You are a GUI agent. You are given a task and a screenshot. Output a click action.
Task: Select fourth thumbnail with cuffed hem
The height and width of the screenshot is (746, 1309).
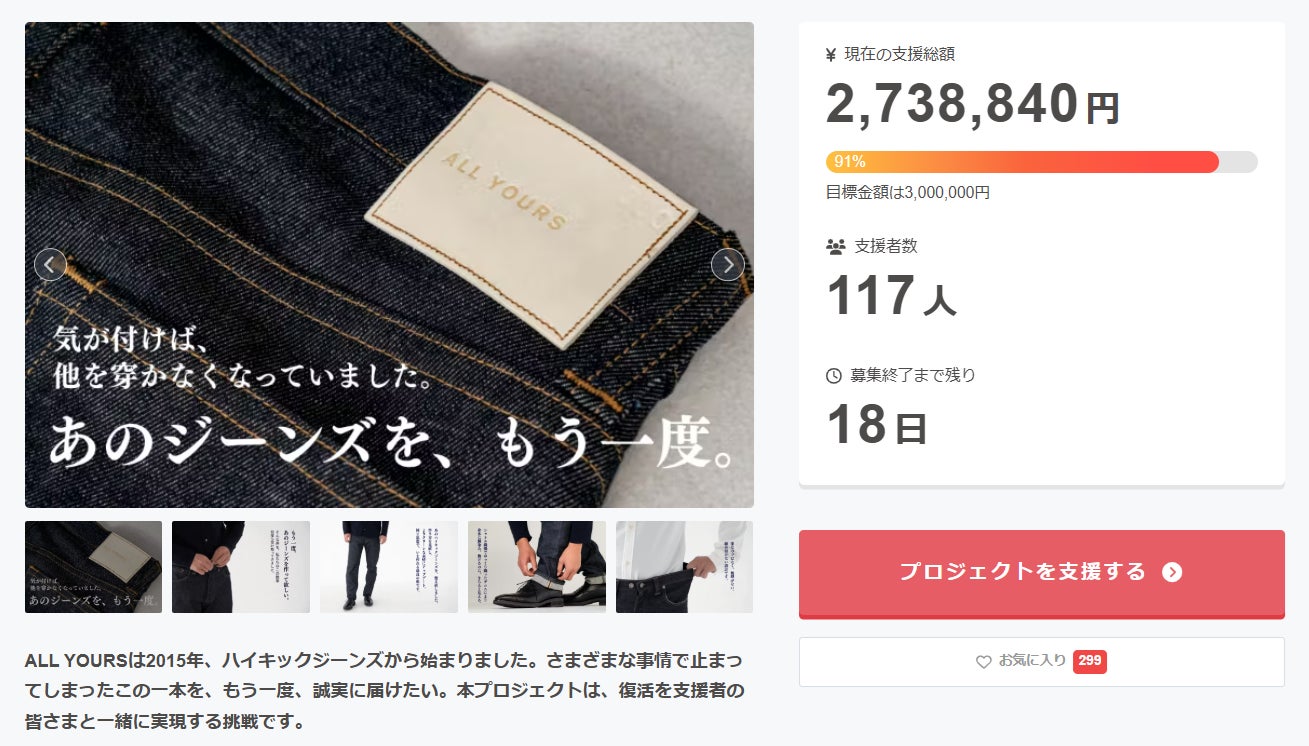pyautogui.click(x=537, y=567)
